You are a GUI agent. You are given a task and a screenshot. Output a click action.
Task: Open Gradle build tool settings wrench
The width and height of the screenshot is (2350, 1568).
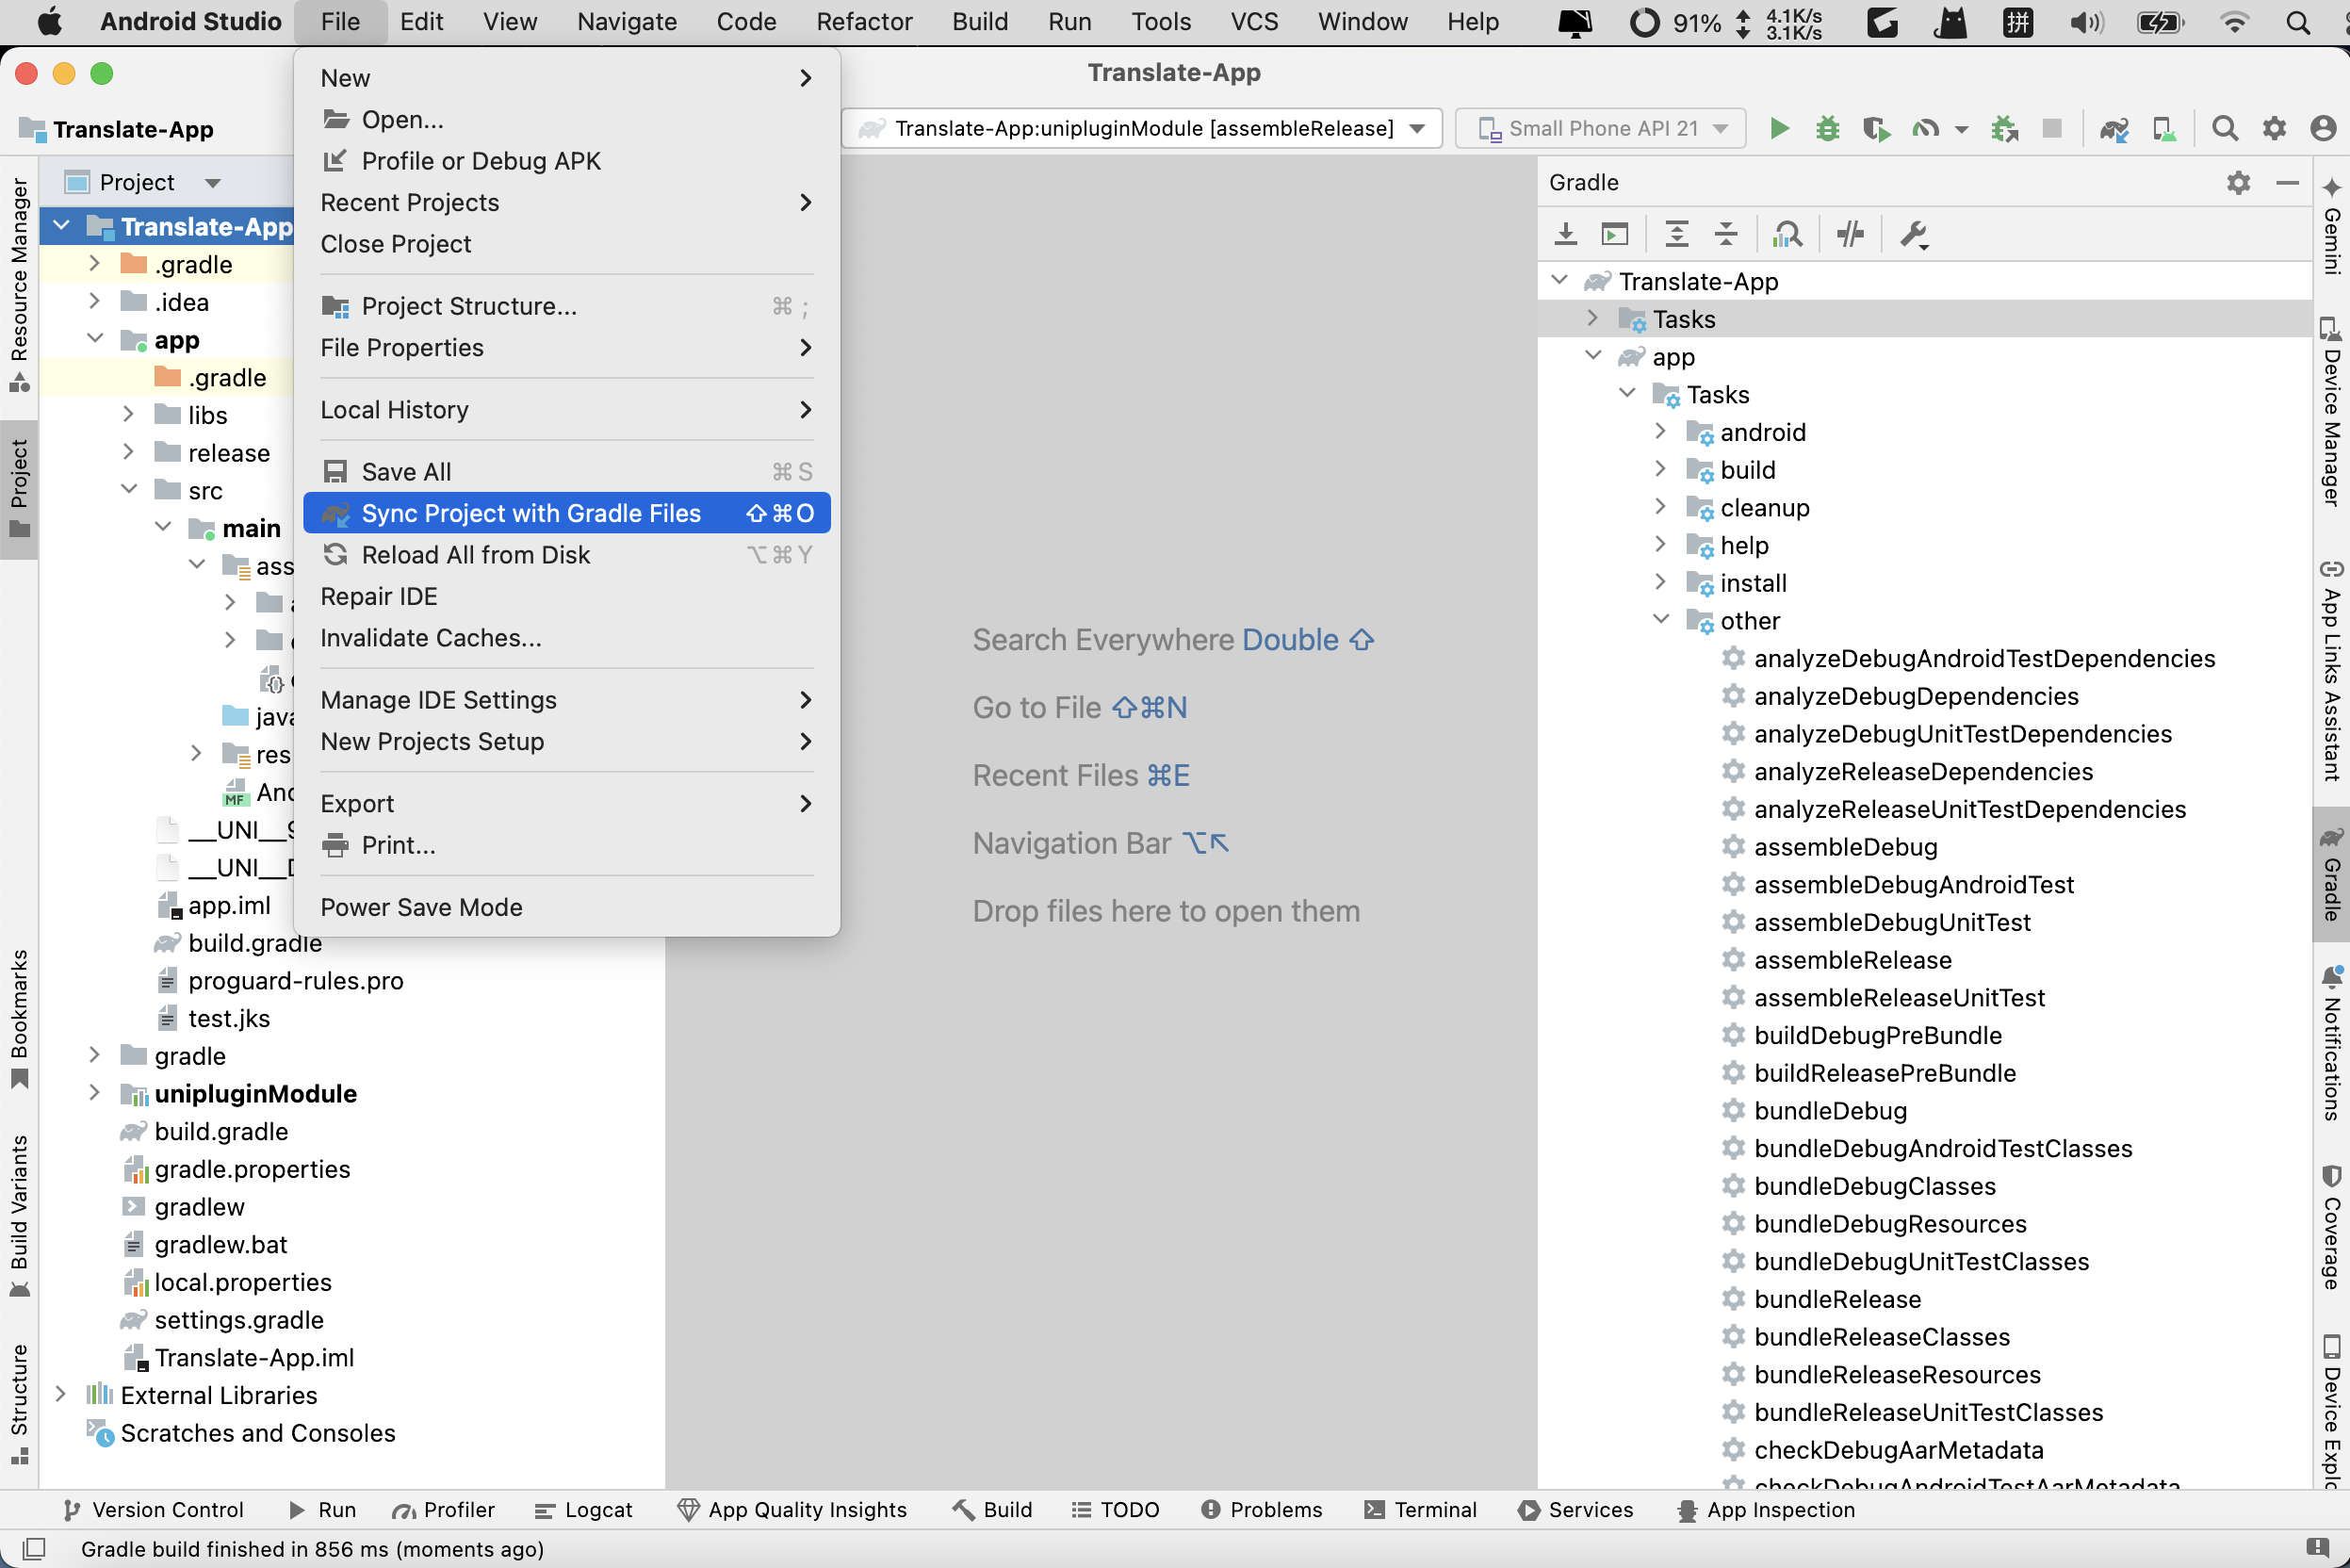[1913, 234]
